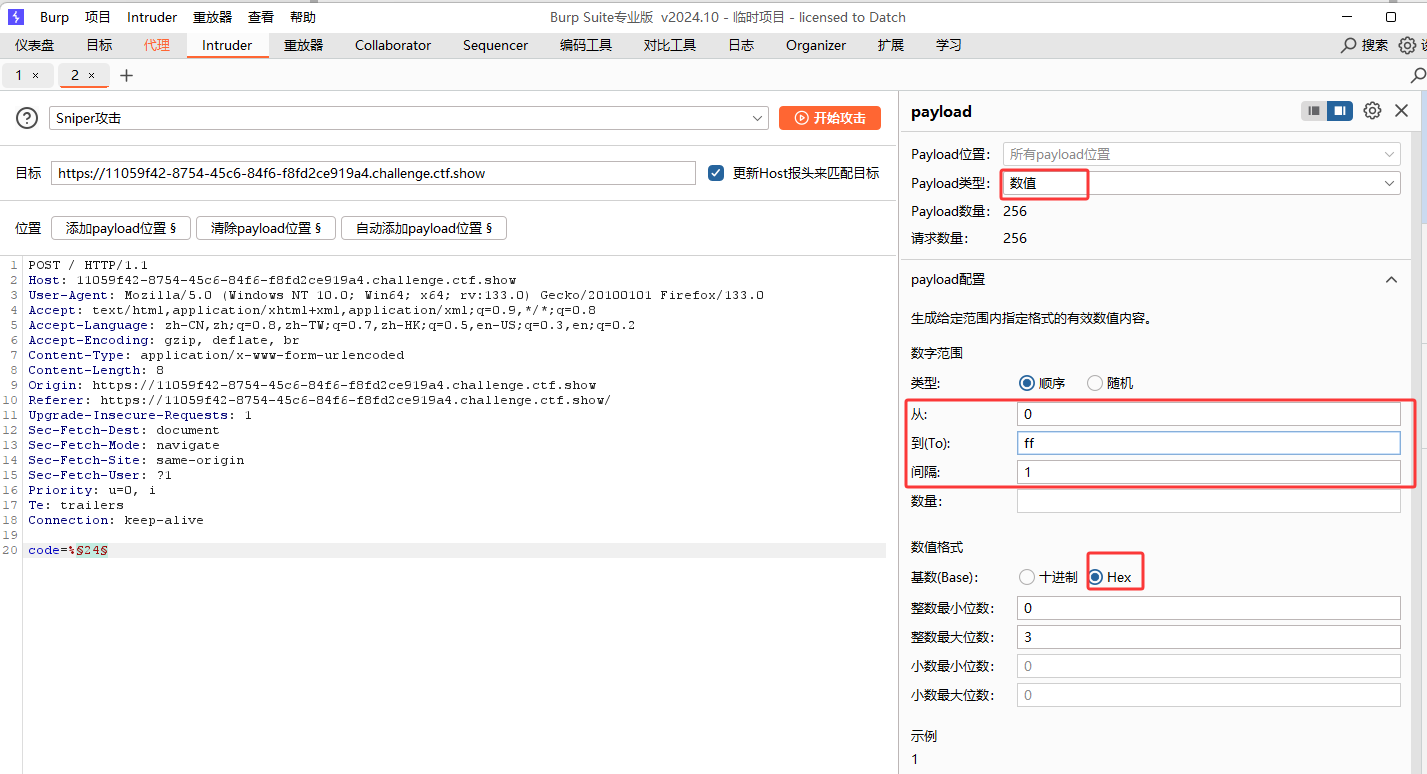The image size is (1427, 774).
Task: Open the Payload类型 dropdown
Action: (x=1201, y=183)
